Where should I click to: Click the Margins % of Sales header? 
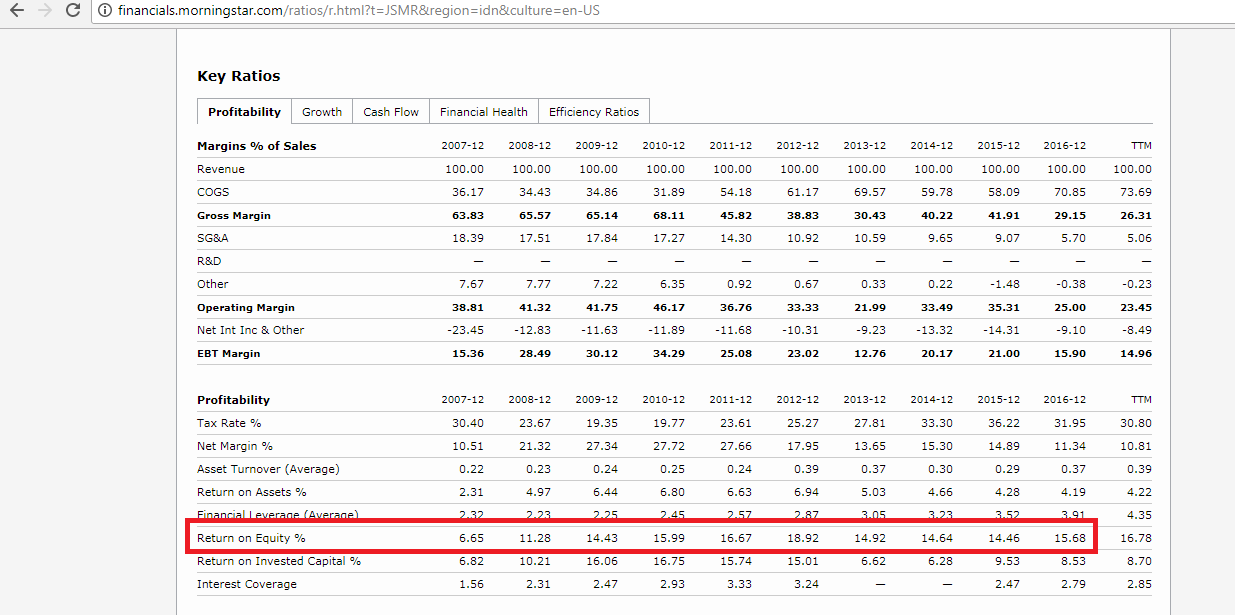(x=257, y=146)
